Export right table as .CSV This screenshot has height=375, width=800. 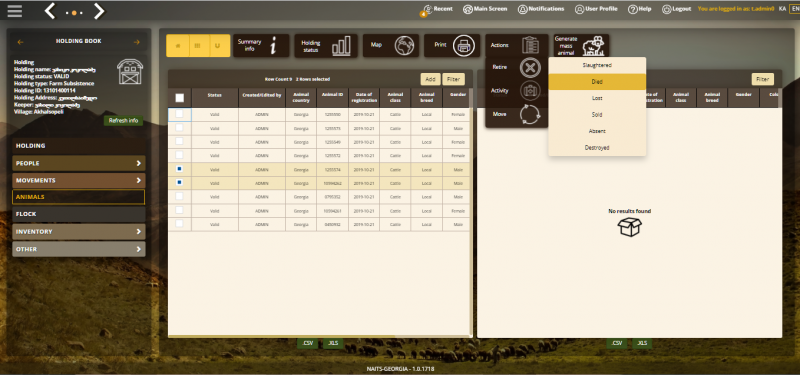pyautogui.click(x=617, y=343)
